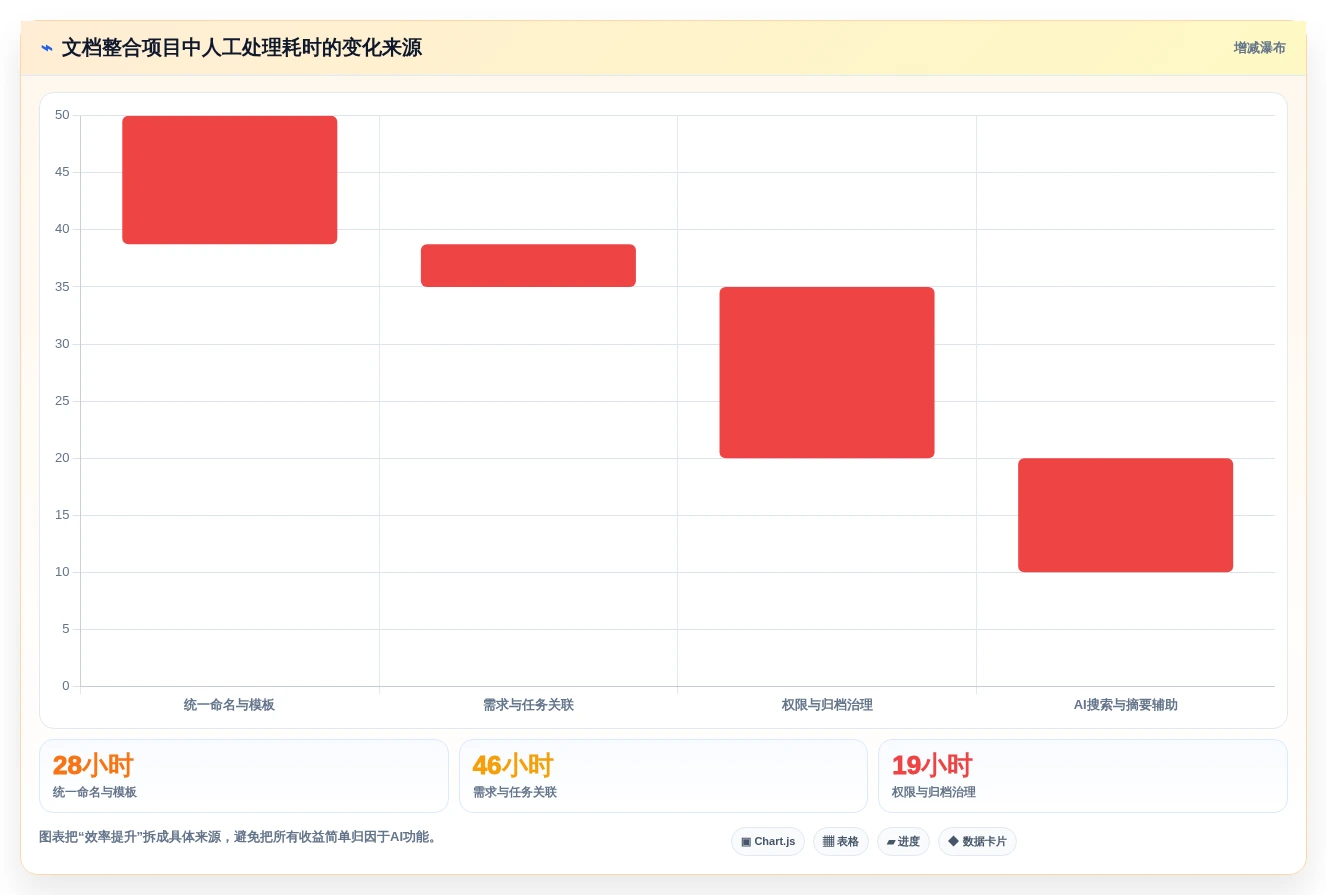Click the 进度 tag chip
This screenshot has width=1327, height=895.
[x=903, y=842]
